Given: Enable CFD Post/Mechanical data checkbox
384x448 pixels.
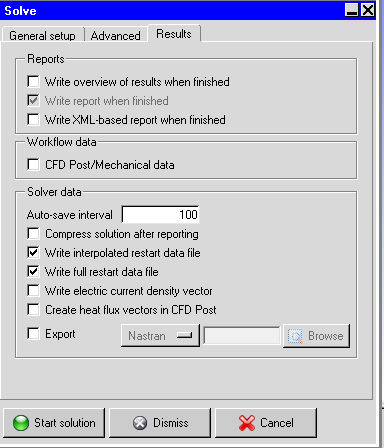Looking at the screenshot, I should click(x=33, y=165).
